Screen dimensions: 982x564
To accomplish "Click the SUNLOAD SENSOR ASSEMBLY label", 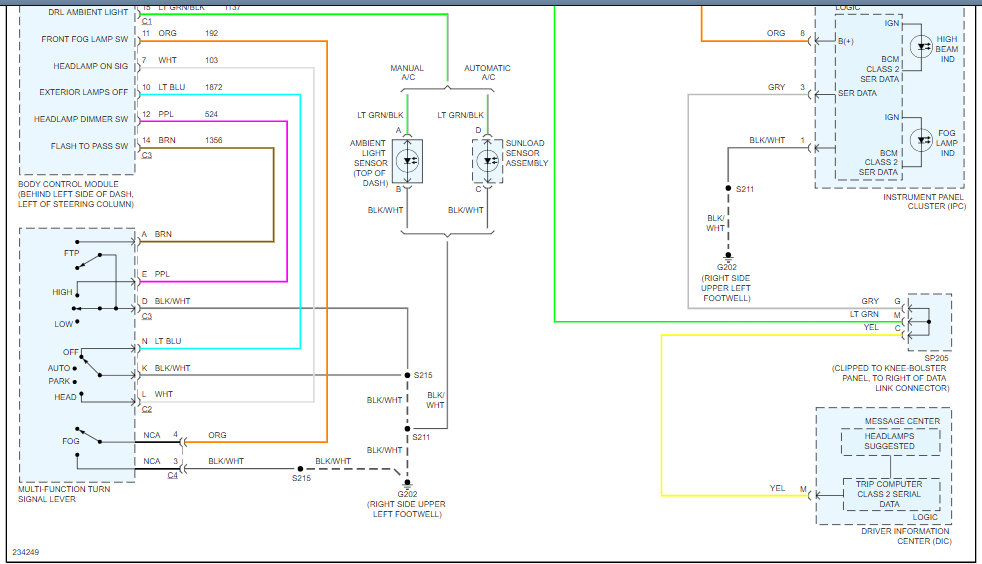I will 527,153.
